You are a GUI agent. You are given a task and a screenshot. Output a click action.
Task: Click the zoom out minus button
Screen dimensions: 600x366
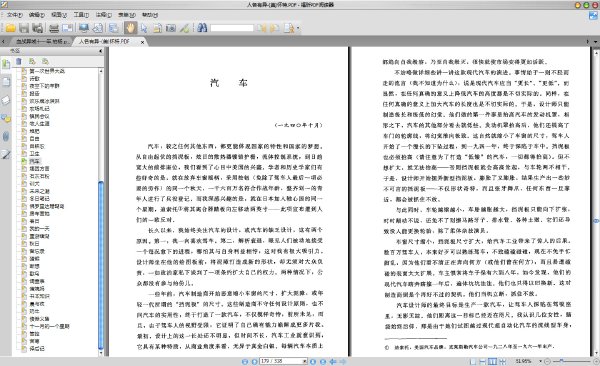click(548, 361)
